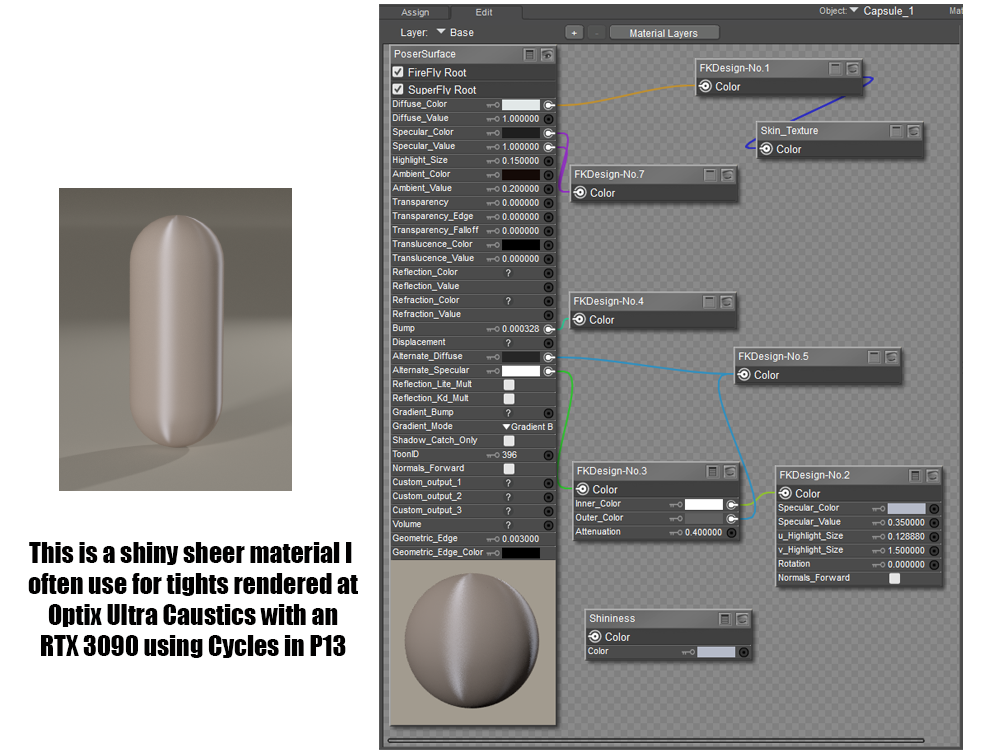1000x750 pixels.
Task: Switch to the Edit tab
Action: pos(484,12)
